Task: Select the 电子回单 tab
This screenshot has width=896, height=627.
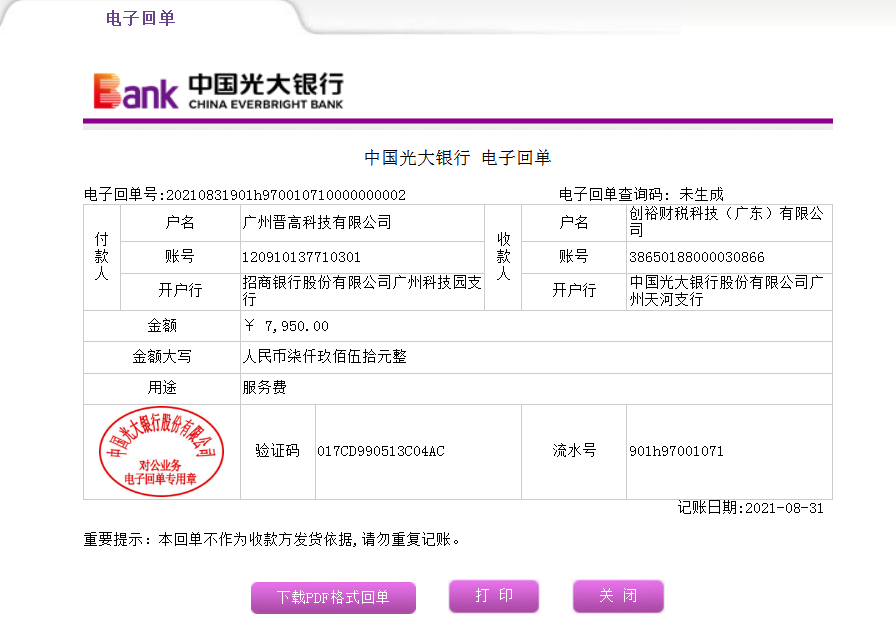Action: 141,18
